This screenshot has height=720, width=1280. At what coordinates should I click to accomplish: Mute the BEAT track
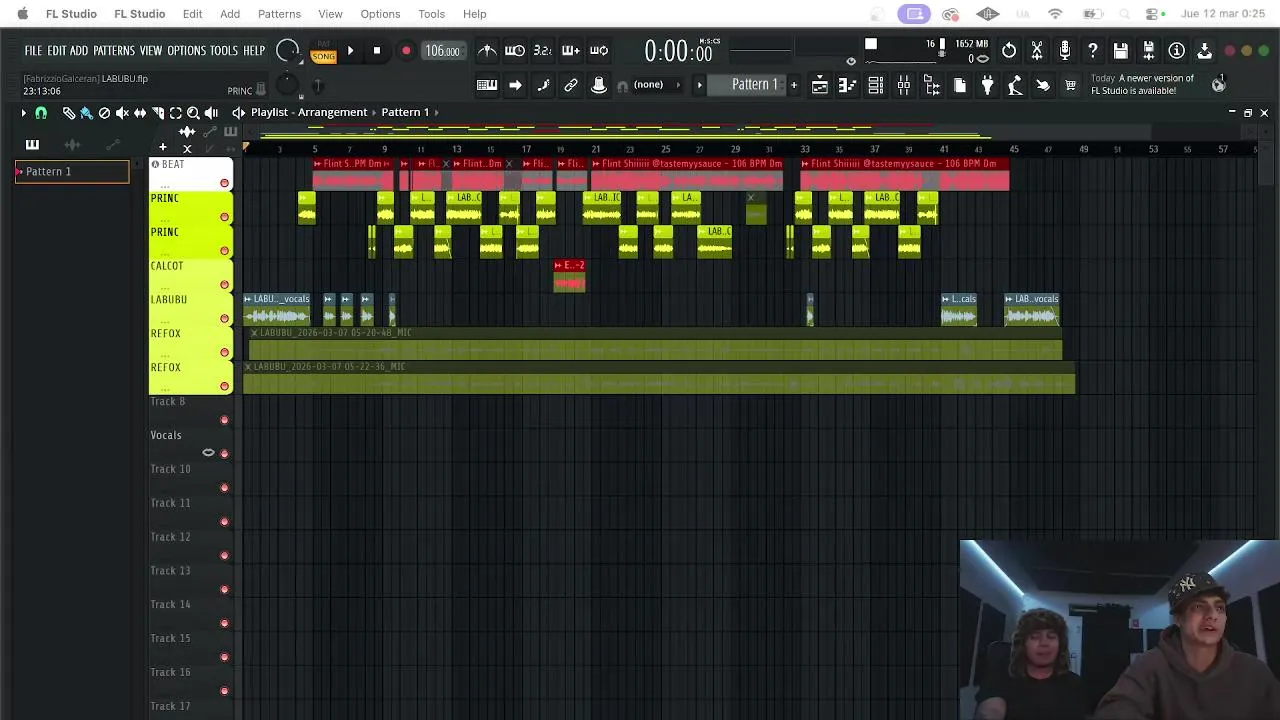pyautogui.click(x=224, y=183)
